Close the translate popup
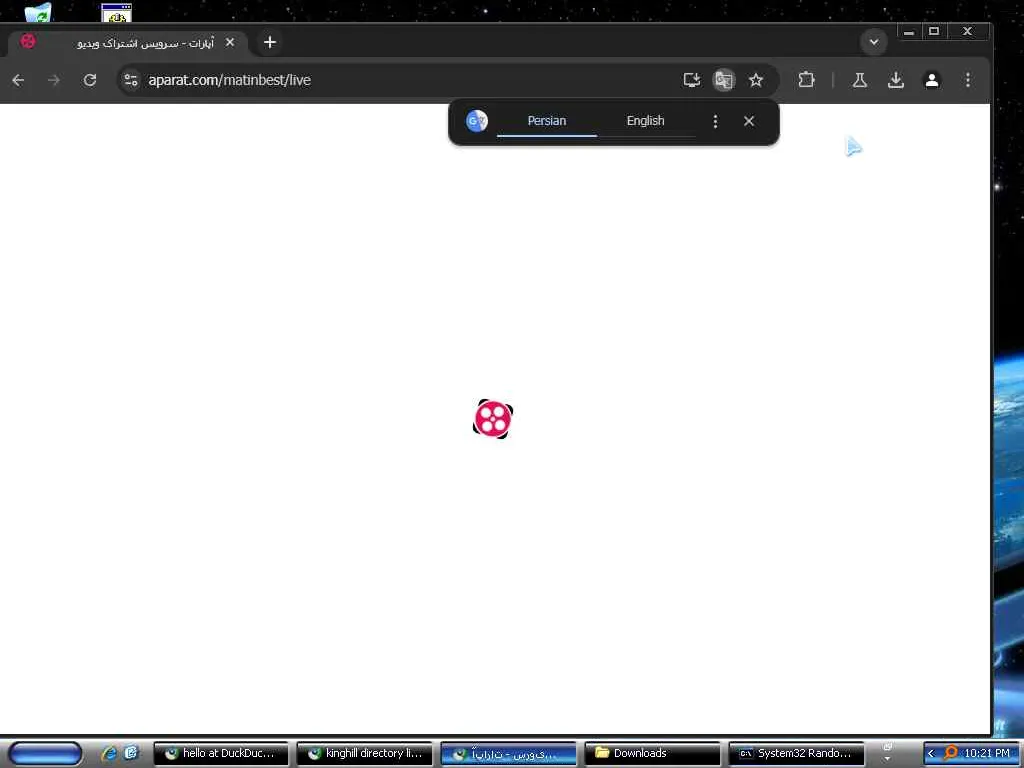1024x768 pixels. point(749,121)
